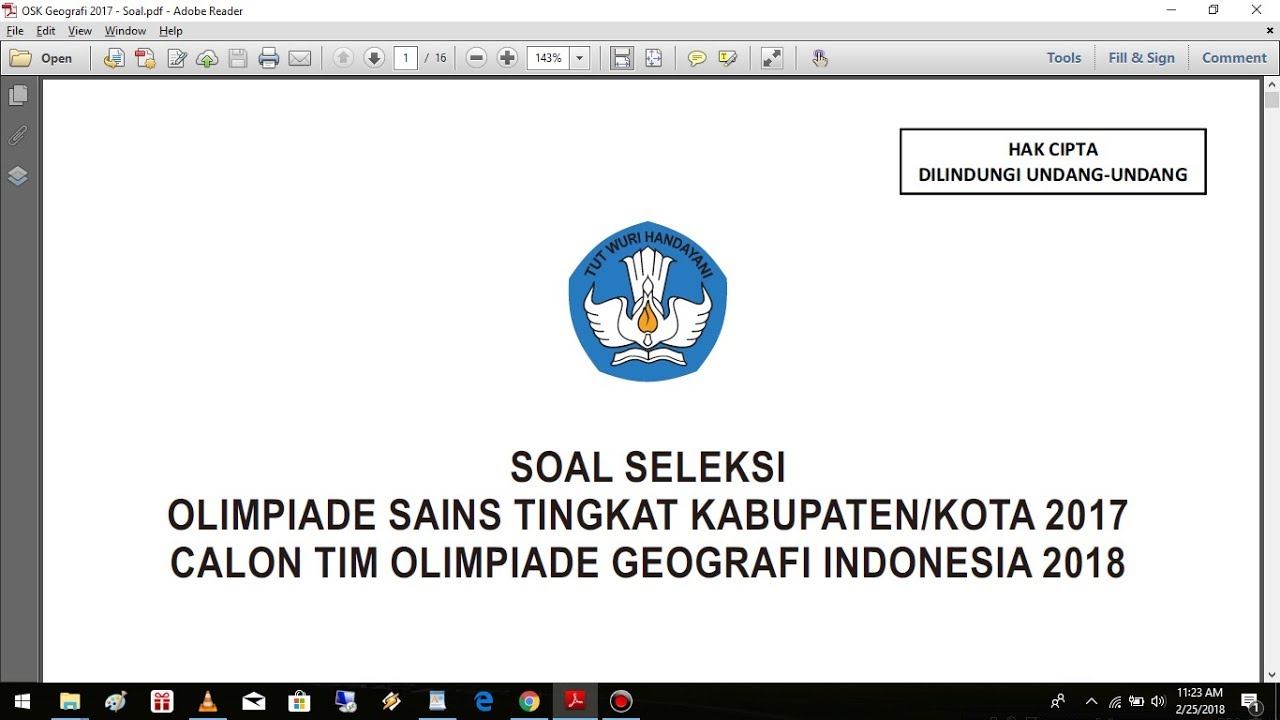Open the Comment pane
This screenshot has width=1280, height=720.
click(x=1234, y=58)
